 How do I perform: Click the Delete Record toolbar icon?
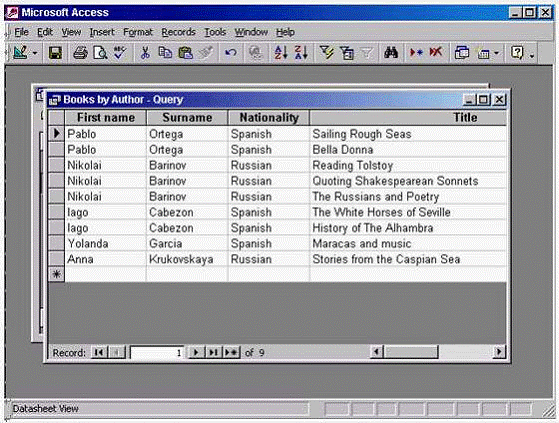(x=436, y=53)
